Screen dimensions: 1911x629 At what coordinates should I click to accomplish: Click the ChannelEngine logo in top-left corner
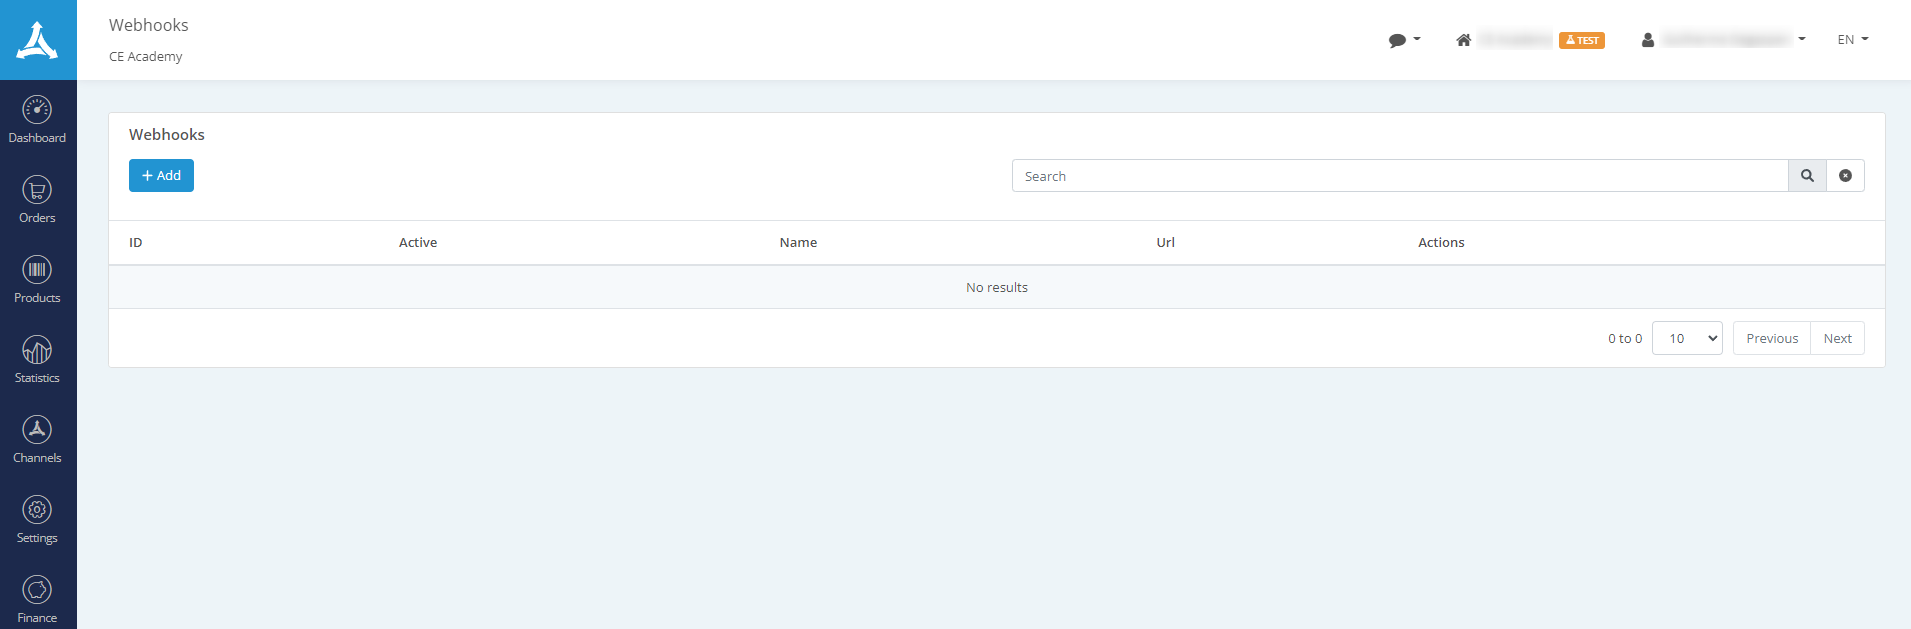point(38,40)
